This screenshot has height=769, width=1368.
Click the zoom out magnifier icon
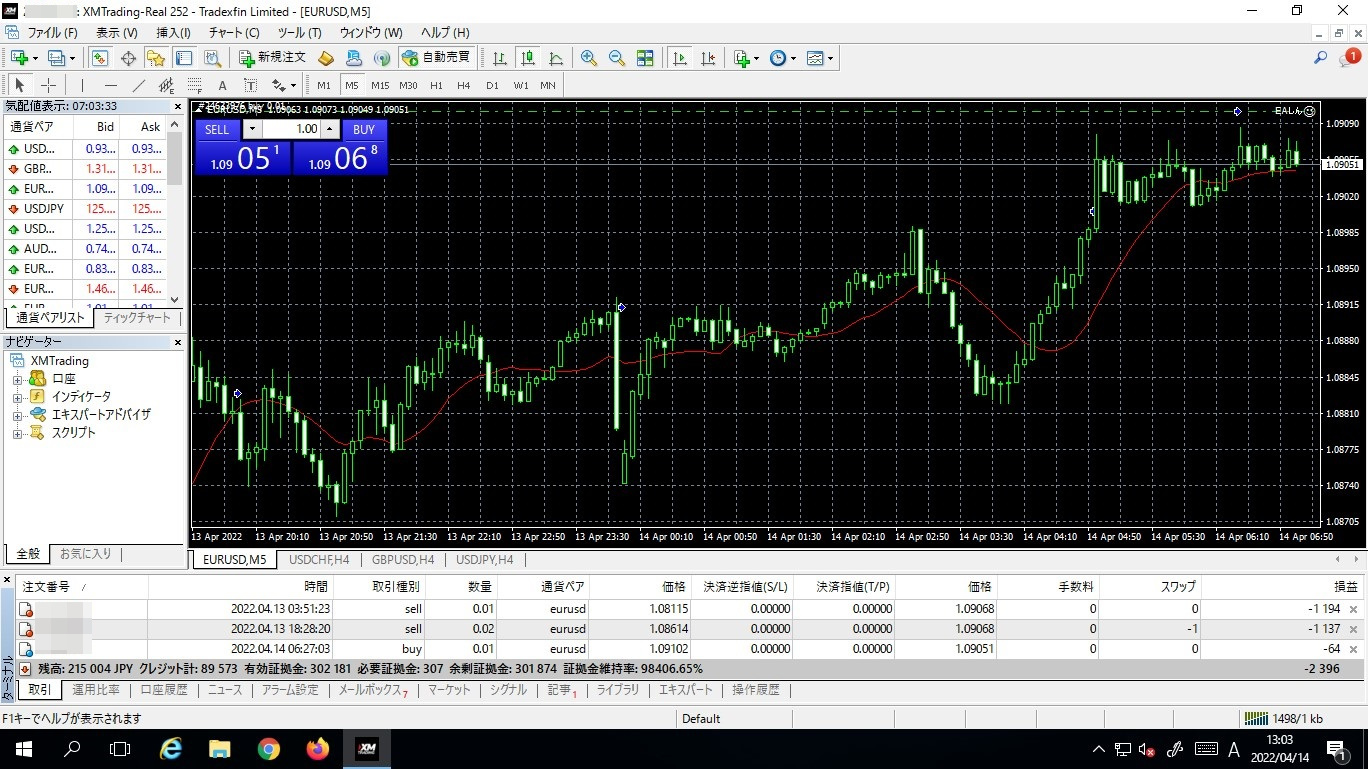[616, 58]
